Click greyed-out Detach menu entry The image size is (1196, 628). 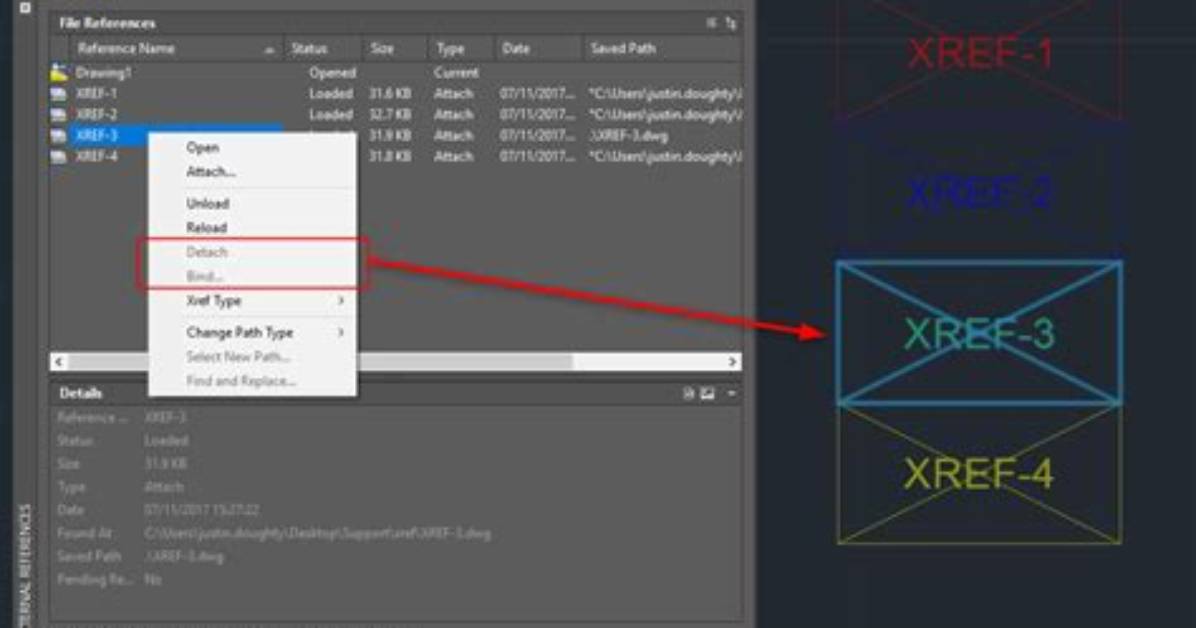coord(207,252)
